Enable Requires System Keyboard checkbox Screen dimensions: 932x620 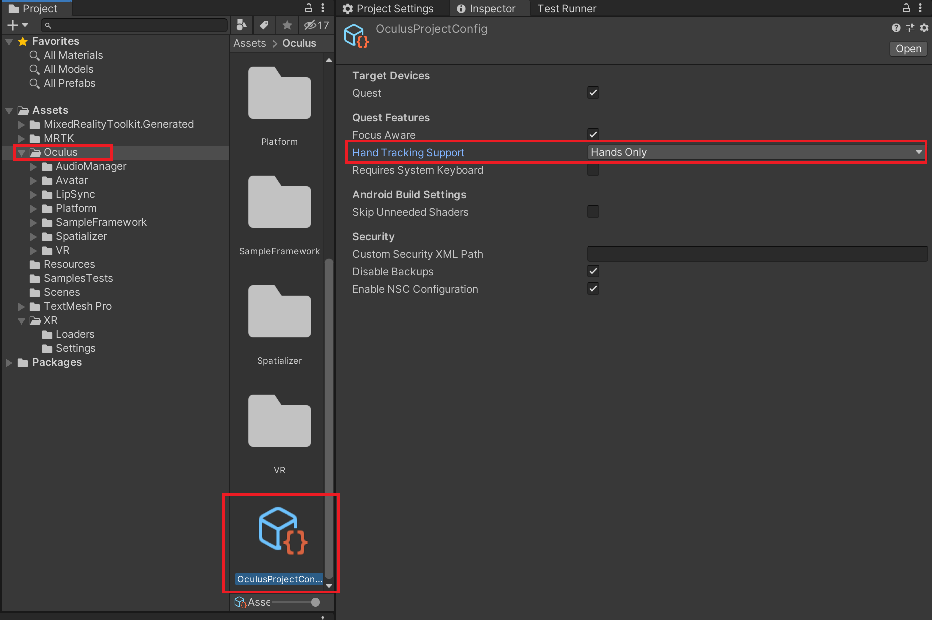[x=593, y=170]
